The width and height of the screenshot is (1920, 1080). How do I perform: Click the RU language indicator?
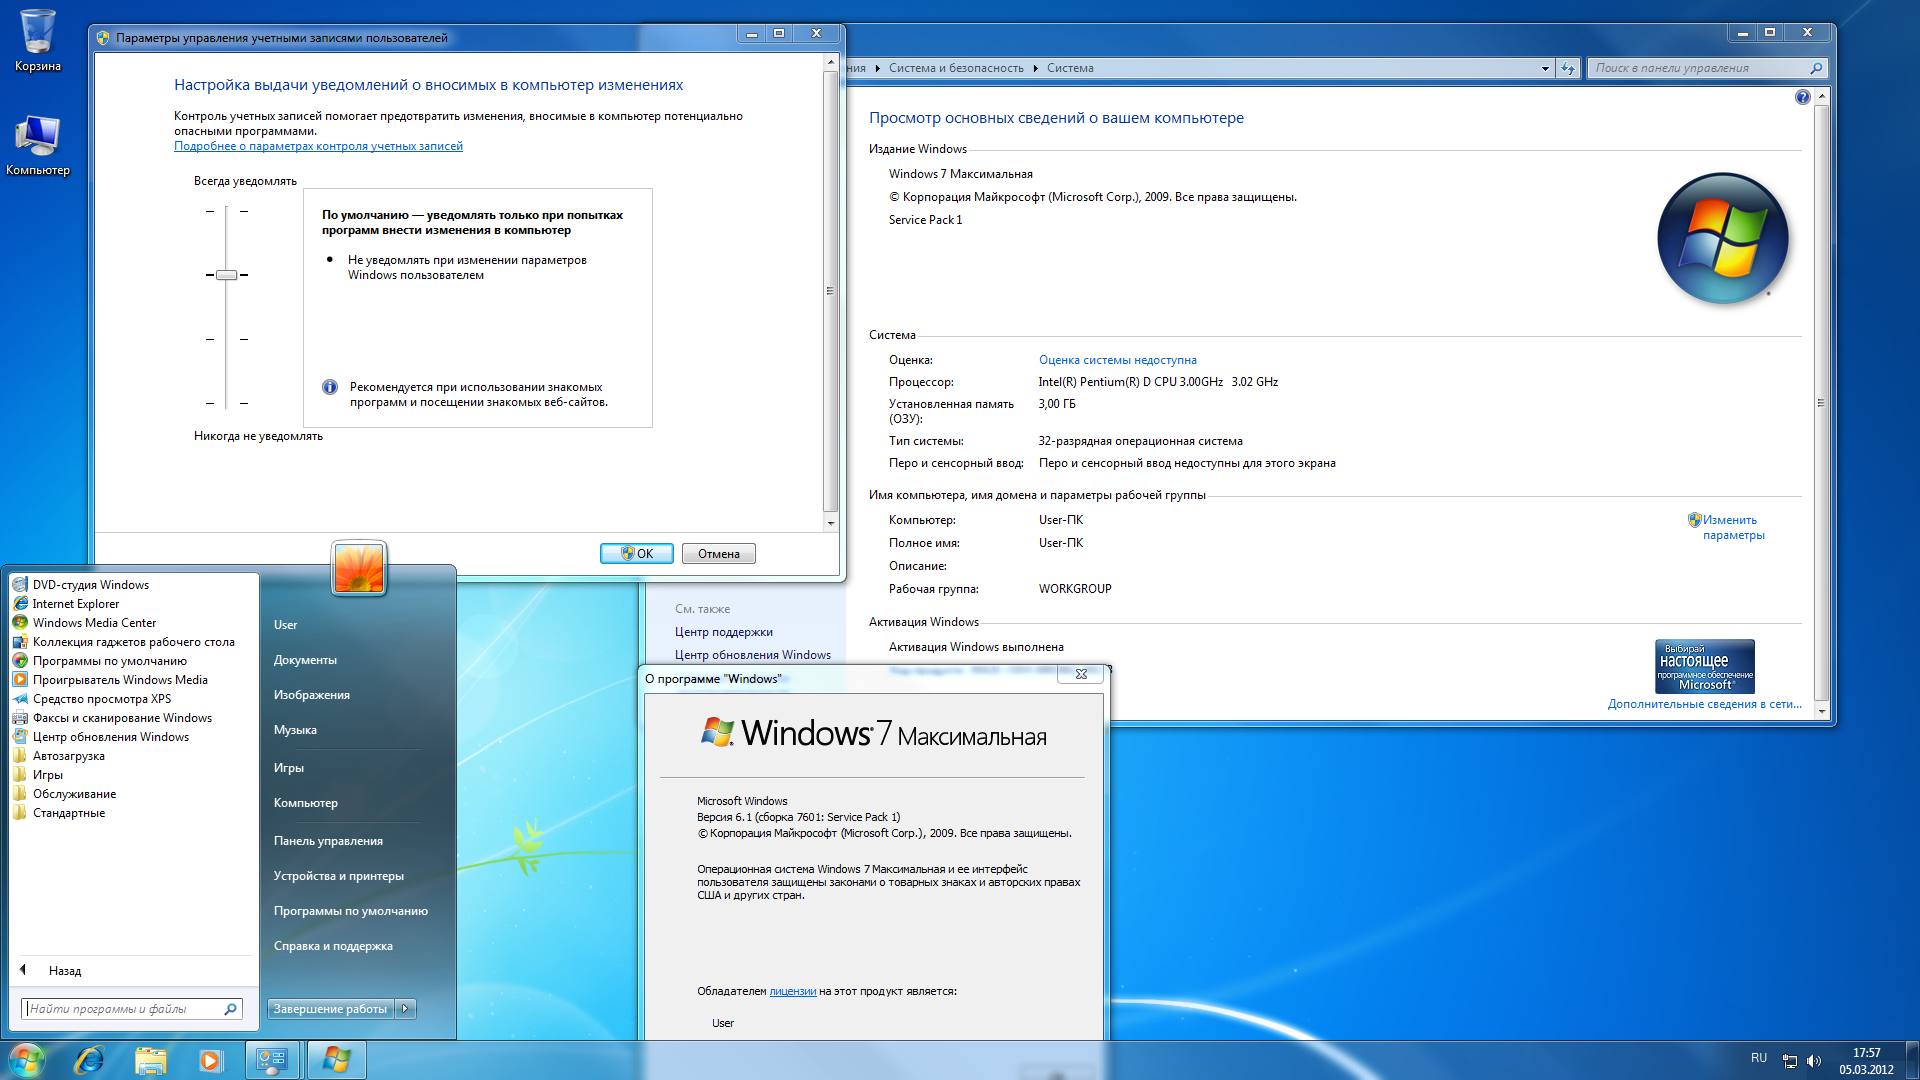coord(1759,1058)
